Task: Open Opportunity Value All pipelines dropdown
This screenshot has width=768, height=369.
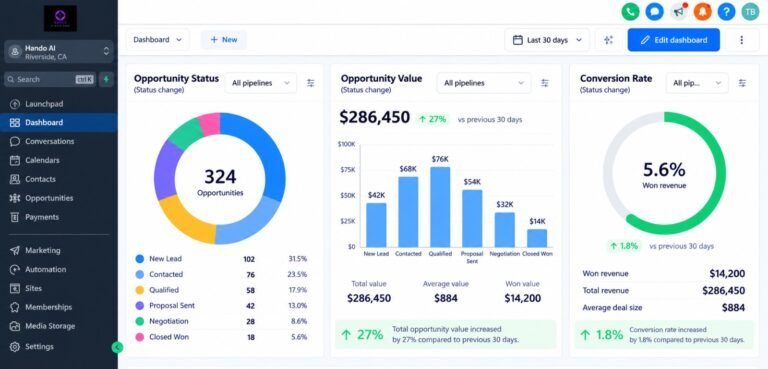Action: tap(483, 83)
